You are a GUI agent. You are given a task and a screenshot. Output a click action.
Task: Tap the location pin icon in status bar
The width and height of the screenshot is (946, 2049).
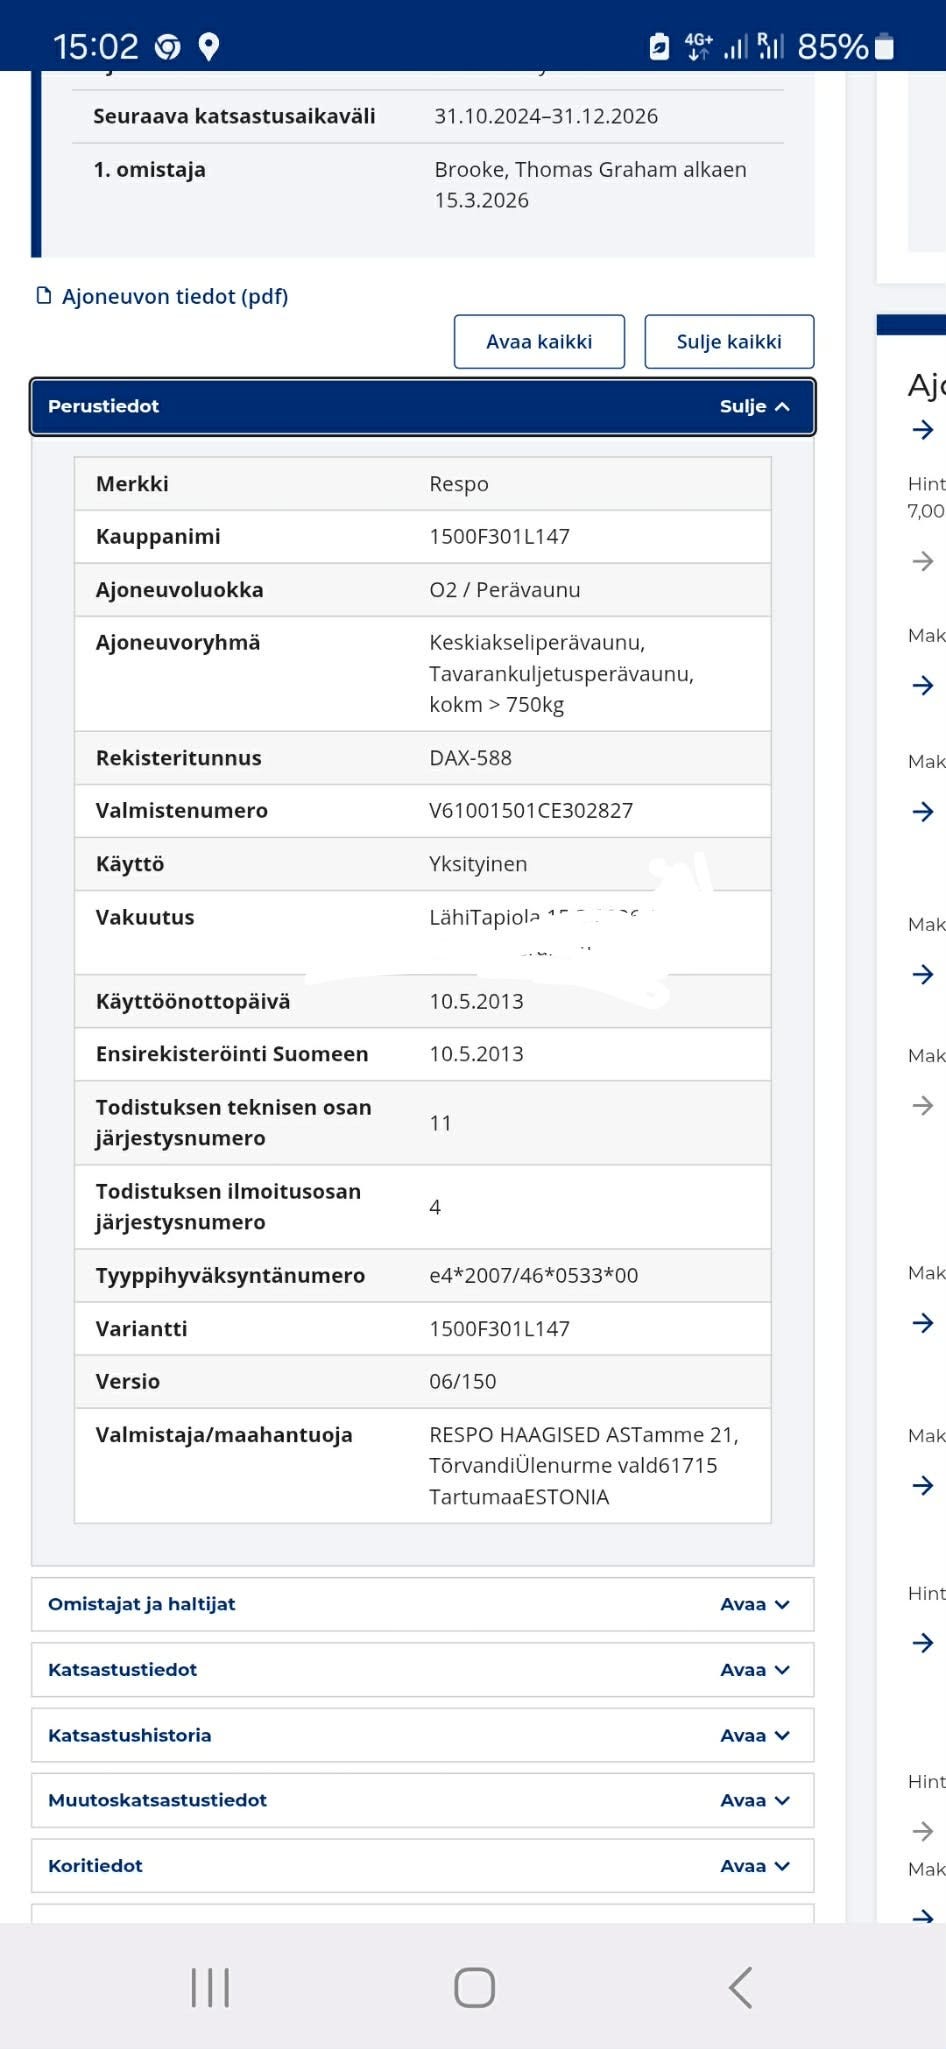[209, 46]
